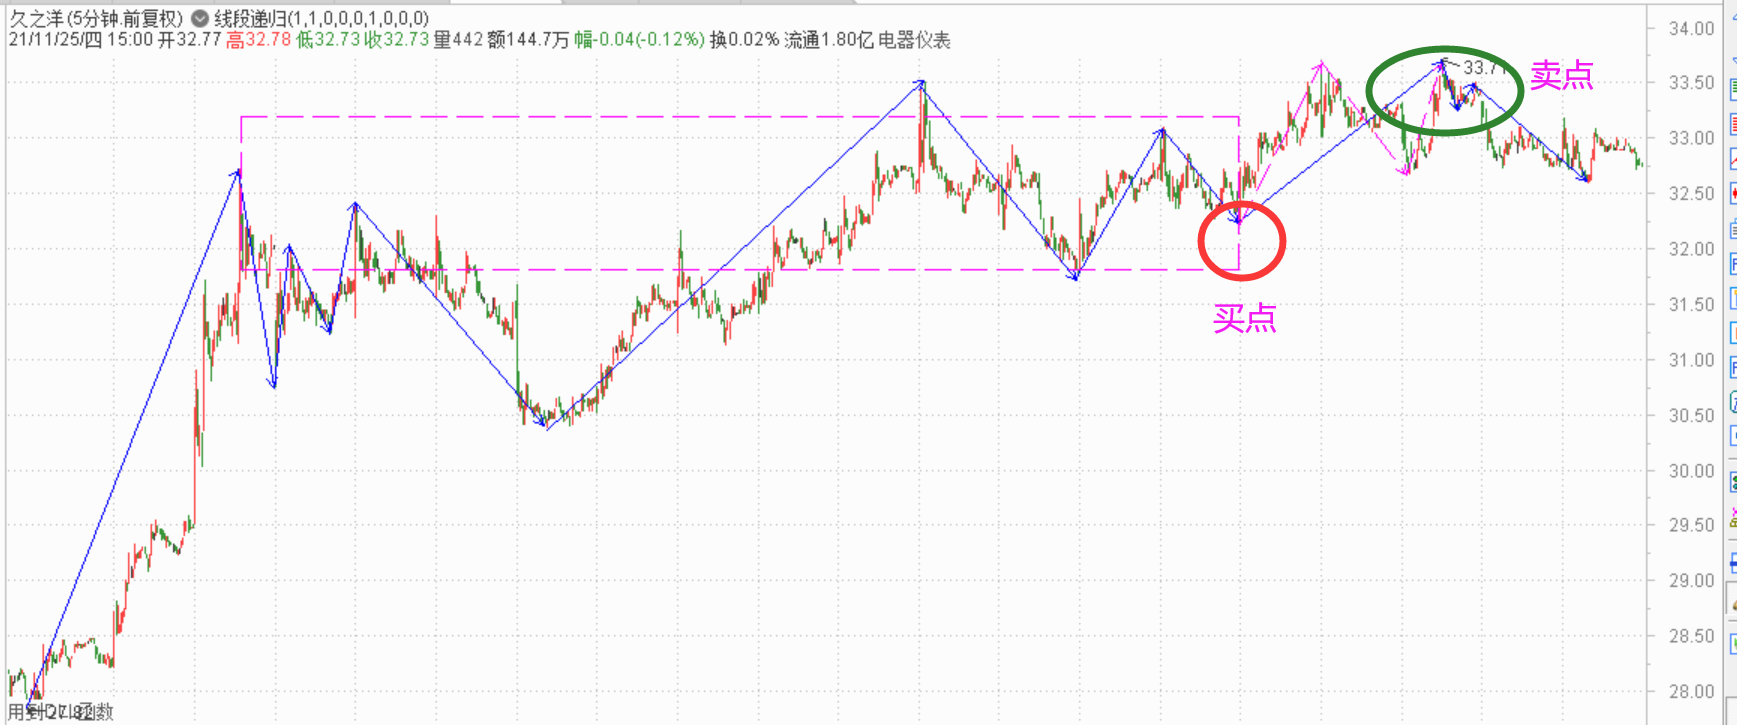The width and height of the screenshot is (1737, 725).
Task: Click the 34.00 price axis label
Action: tap(1691, 29)
